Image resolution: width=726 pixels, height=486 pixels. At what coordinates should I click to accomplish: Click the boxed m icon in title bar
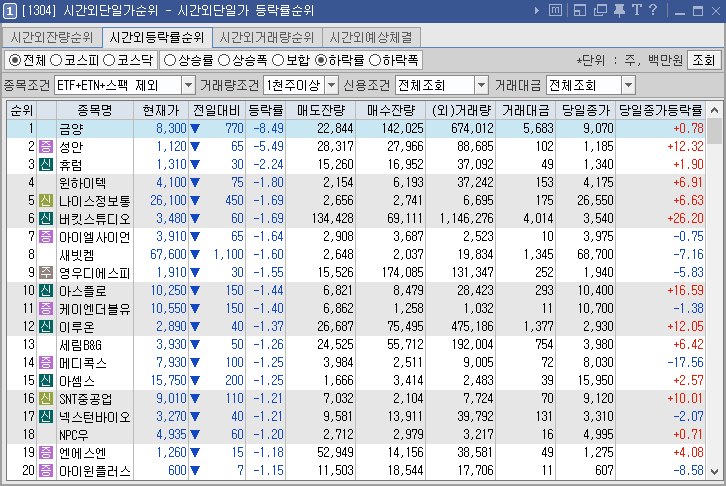pyautogui.click(x=555, y=10)
